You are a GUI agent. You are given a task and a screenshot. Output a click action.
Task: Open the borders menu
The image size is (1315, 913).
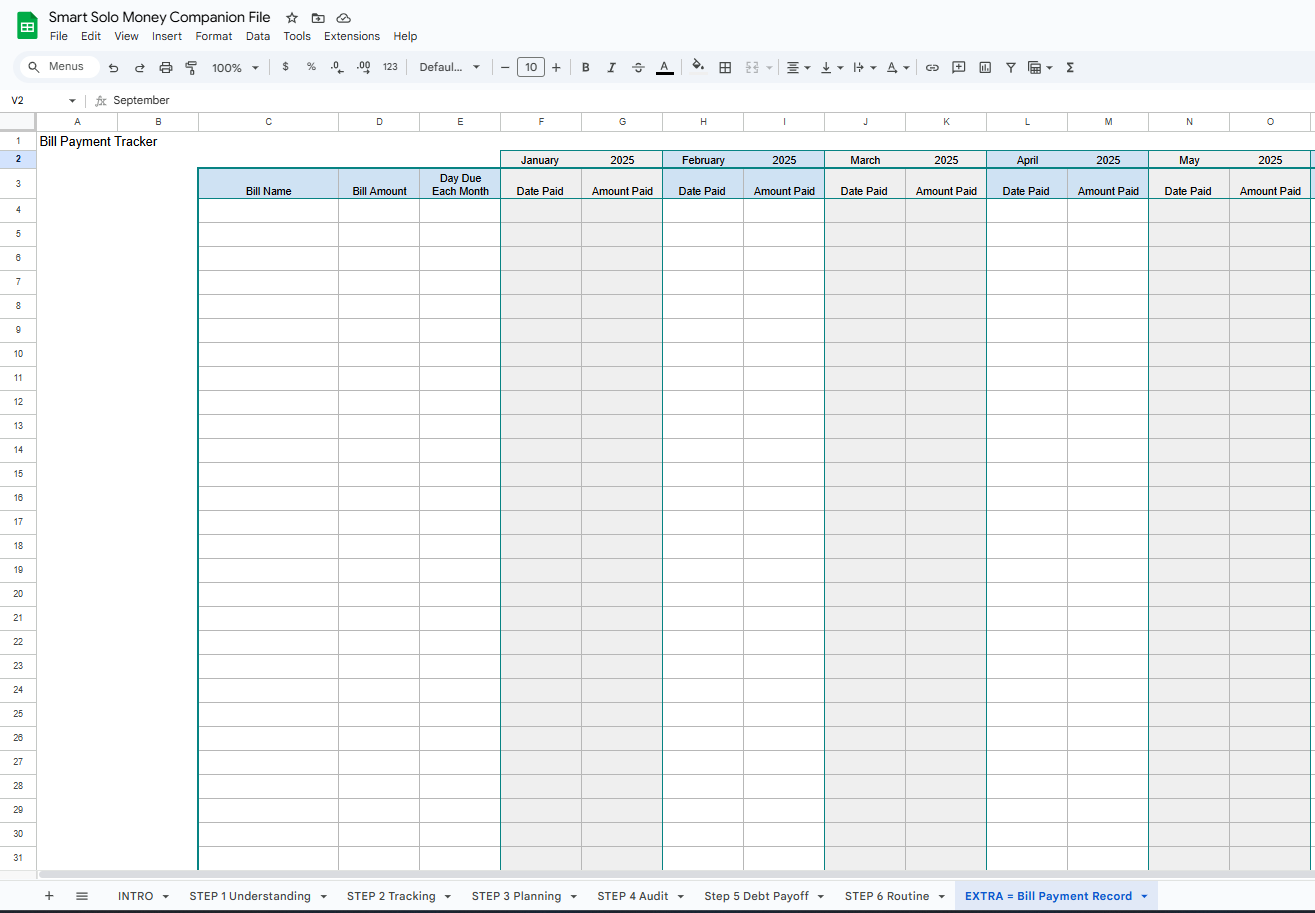tap(725, 67)
